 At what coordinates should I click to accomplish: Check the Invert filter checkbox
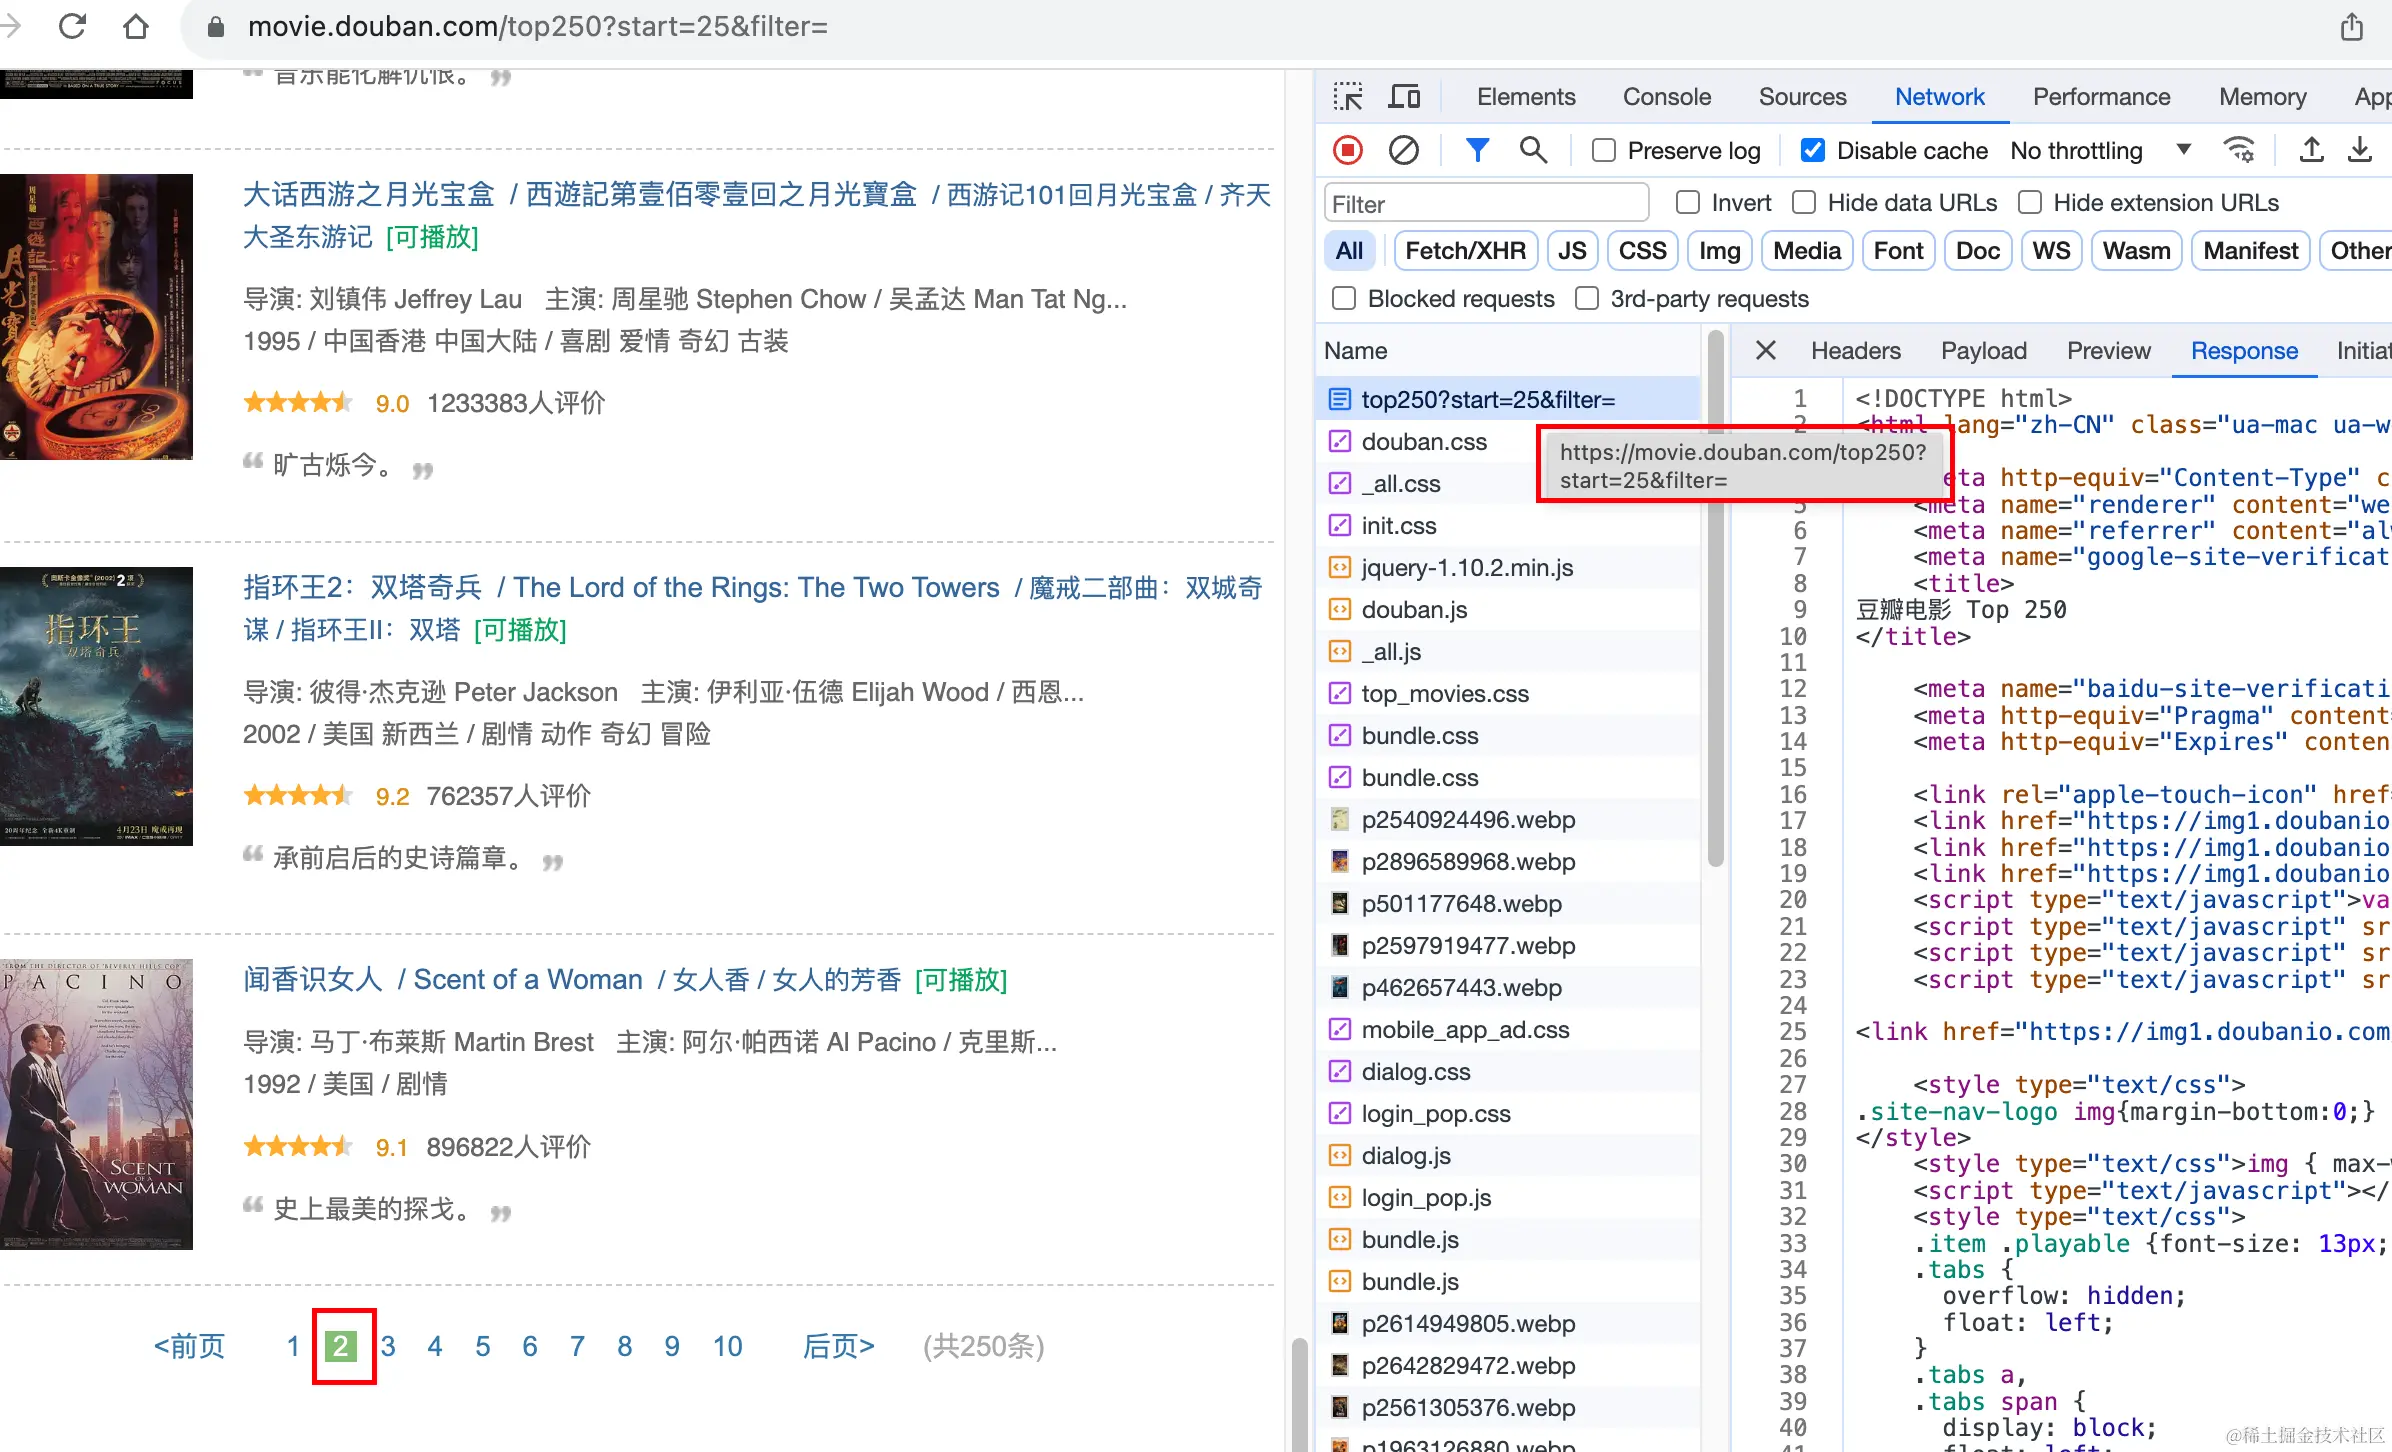1688,203
